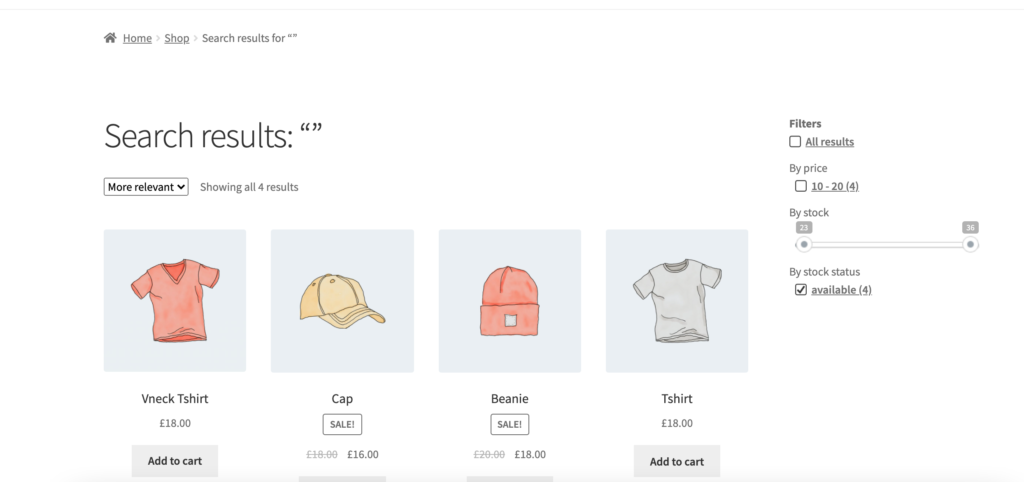Click the Showing all 4 results text
The height and width of the screenshot is (482, 1024).
click(x=249, y=187)
